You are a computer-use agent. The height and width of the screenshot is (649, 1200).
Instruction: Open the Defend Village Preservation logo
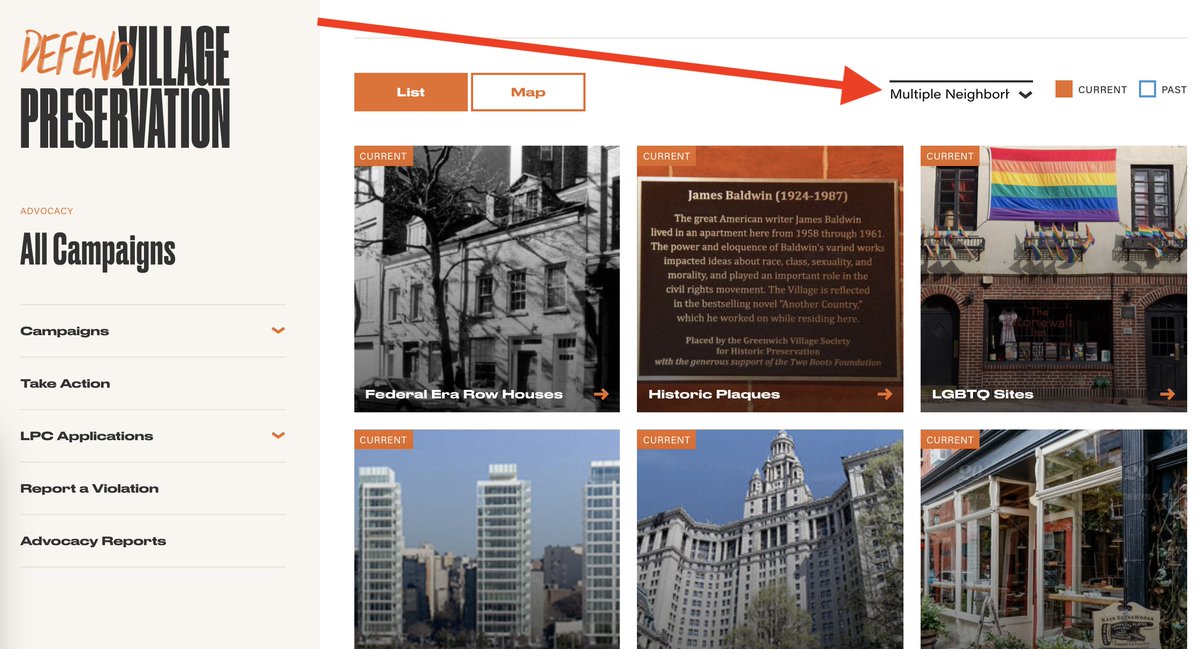coord(125,87)
